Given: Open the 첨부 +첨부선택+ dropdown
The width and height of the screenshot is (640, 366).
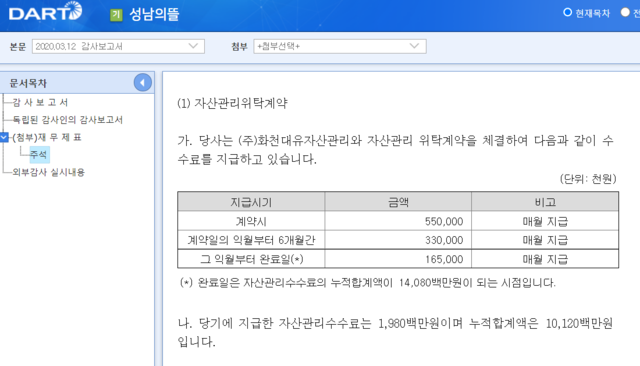Looking at the screenshot, I should pyautogui.click(x=340, y=46).
